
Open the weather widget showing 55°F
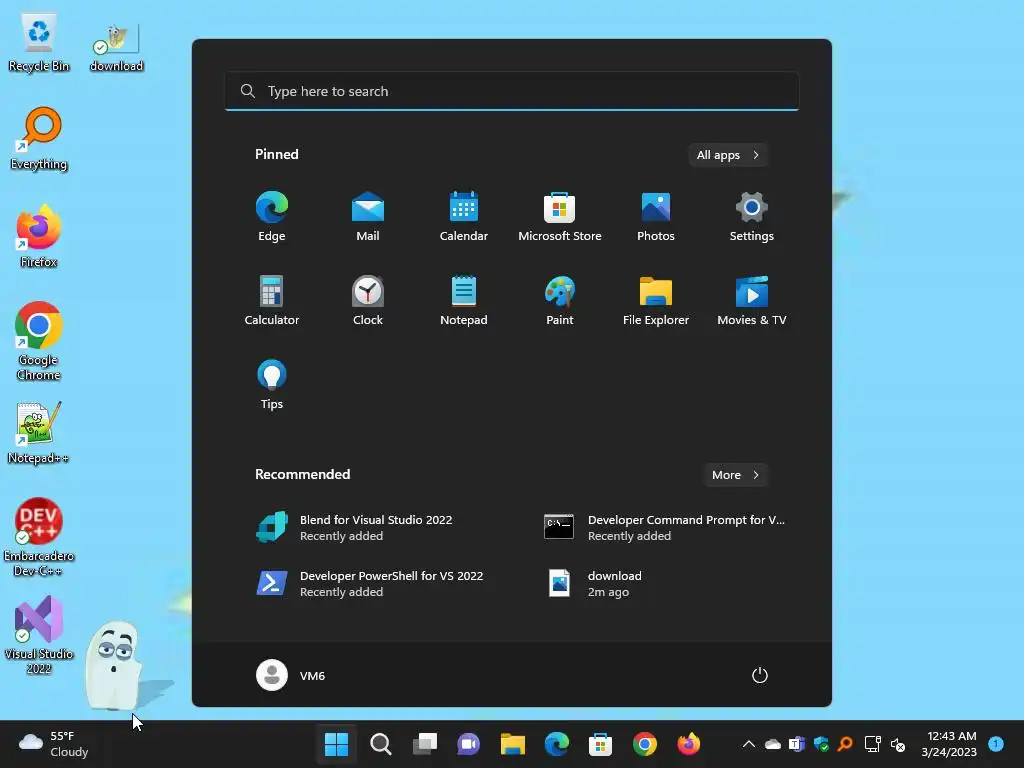pos(54,744)
